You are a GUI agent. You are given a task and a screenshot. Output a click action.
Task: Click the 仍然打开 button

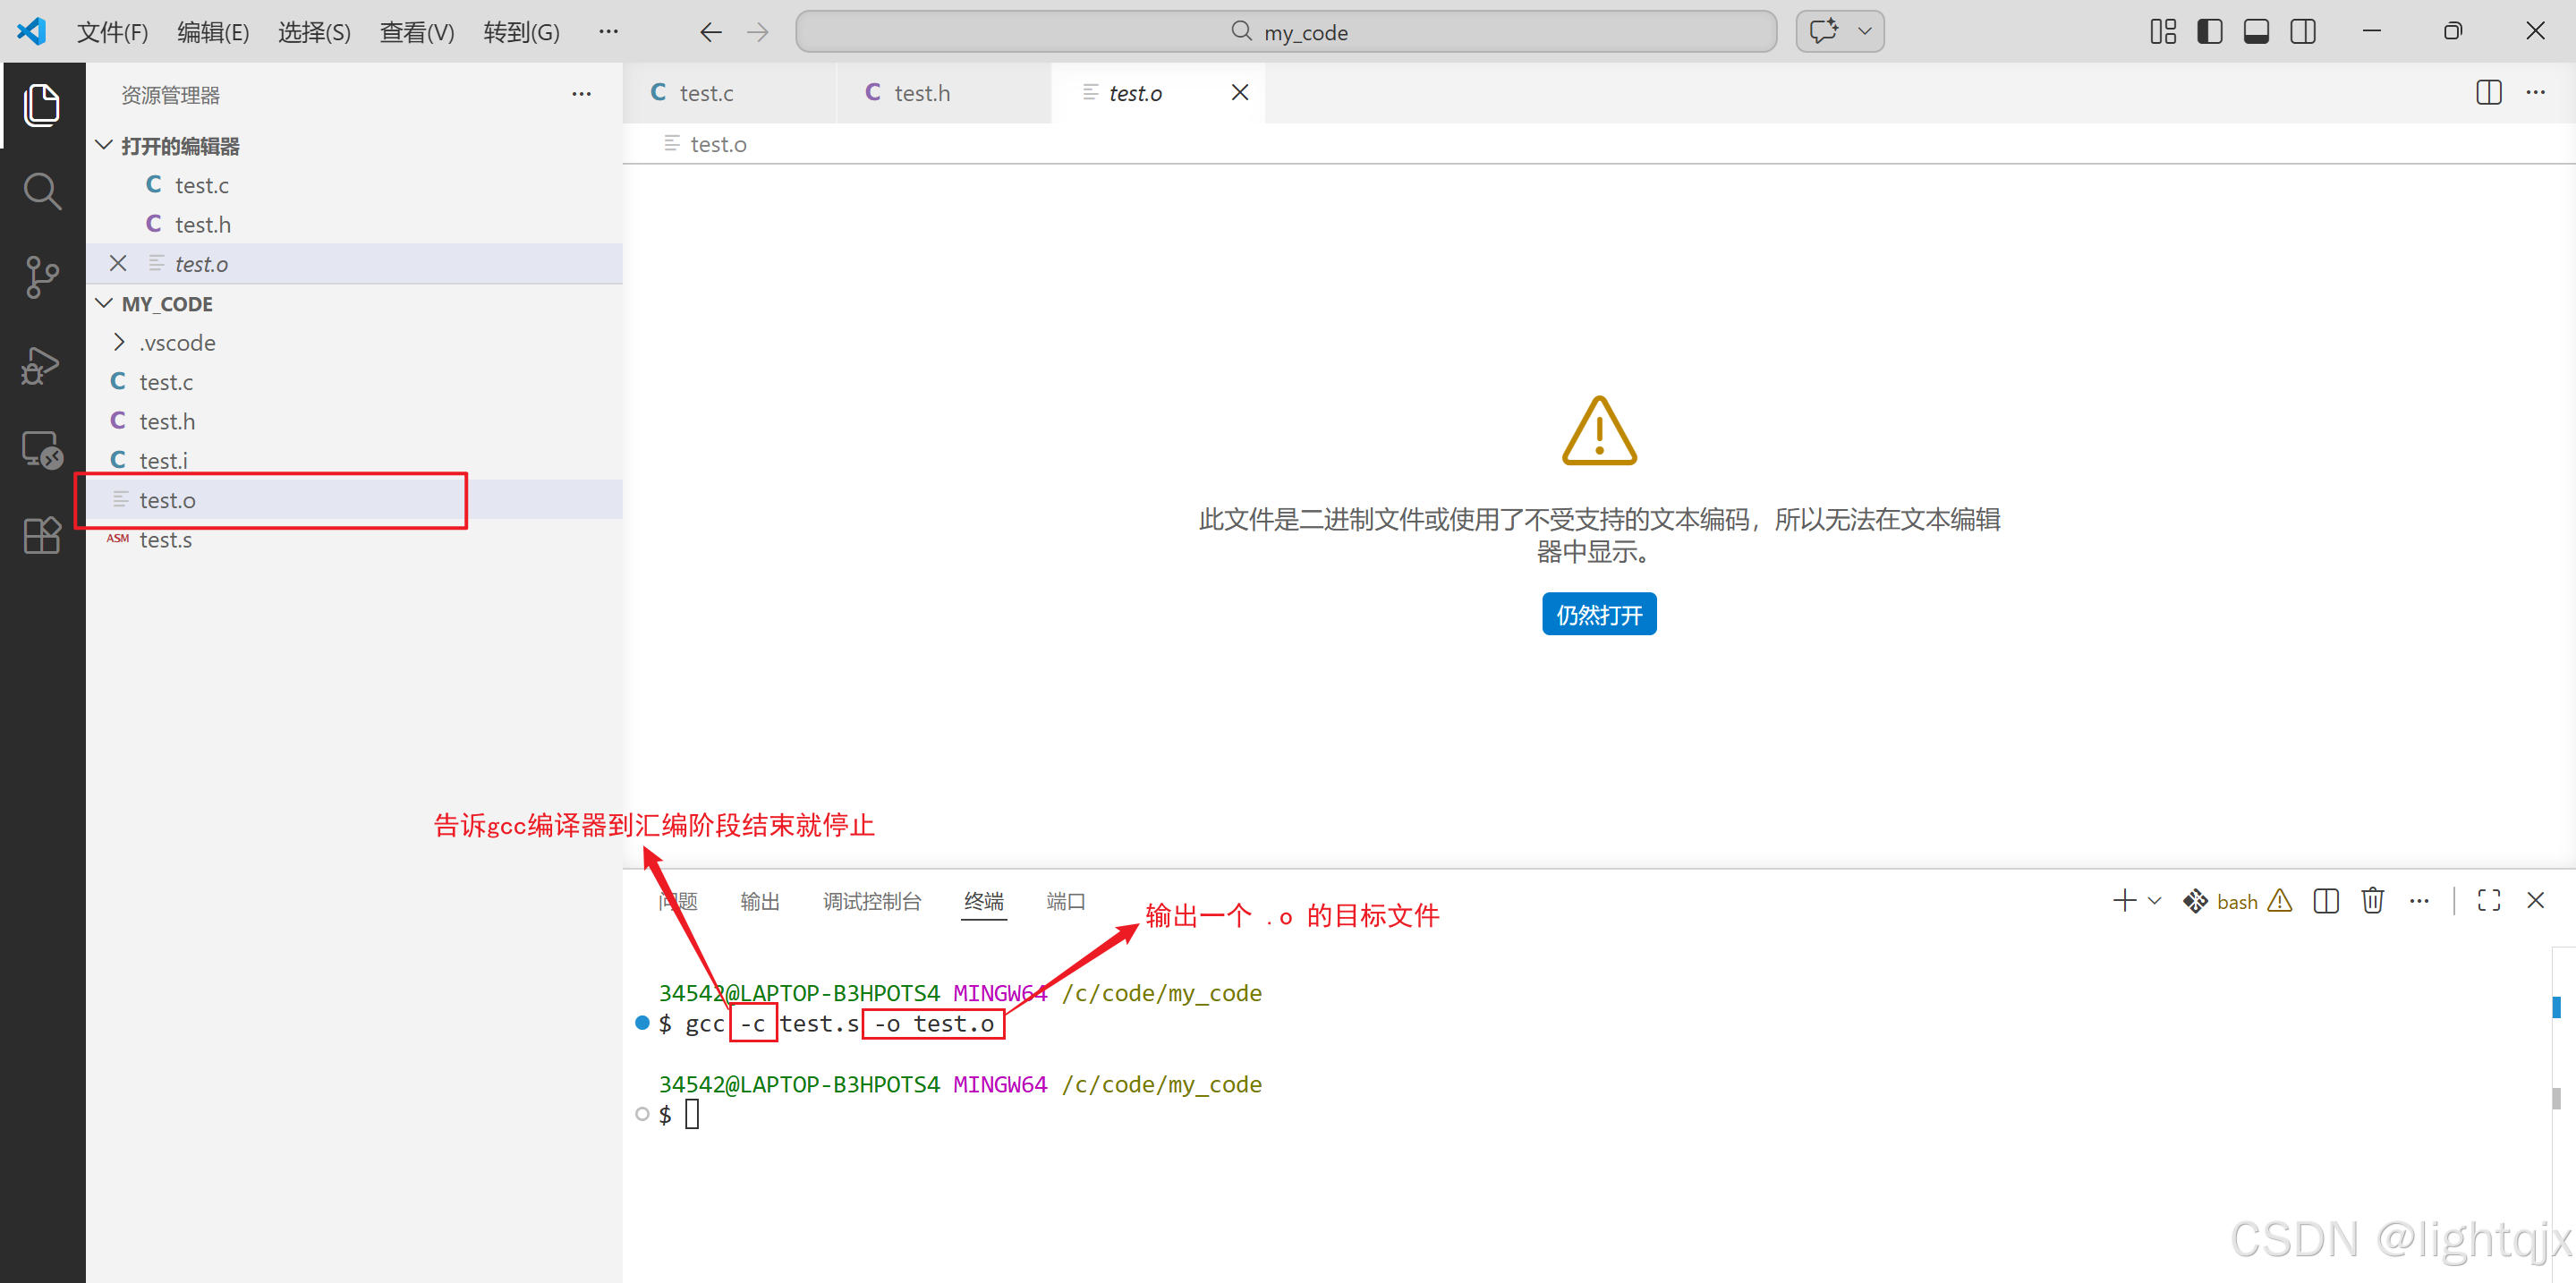tap(1599, 614)
